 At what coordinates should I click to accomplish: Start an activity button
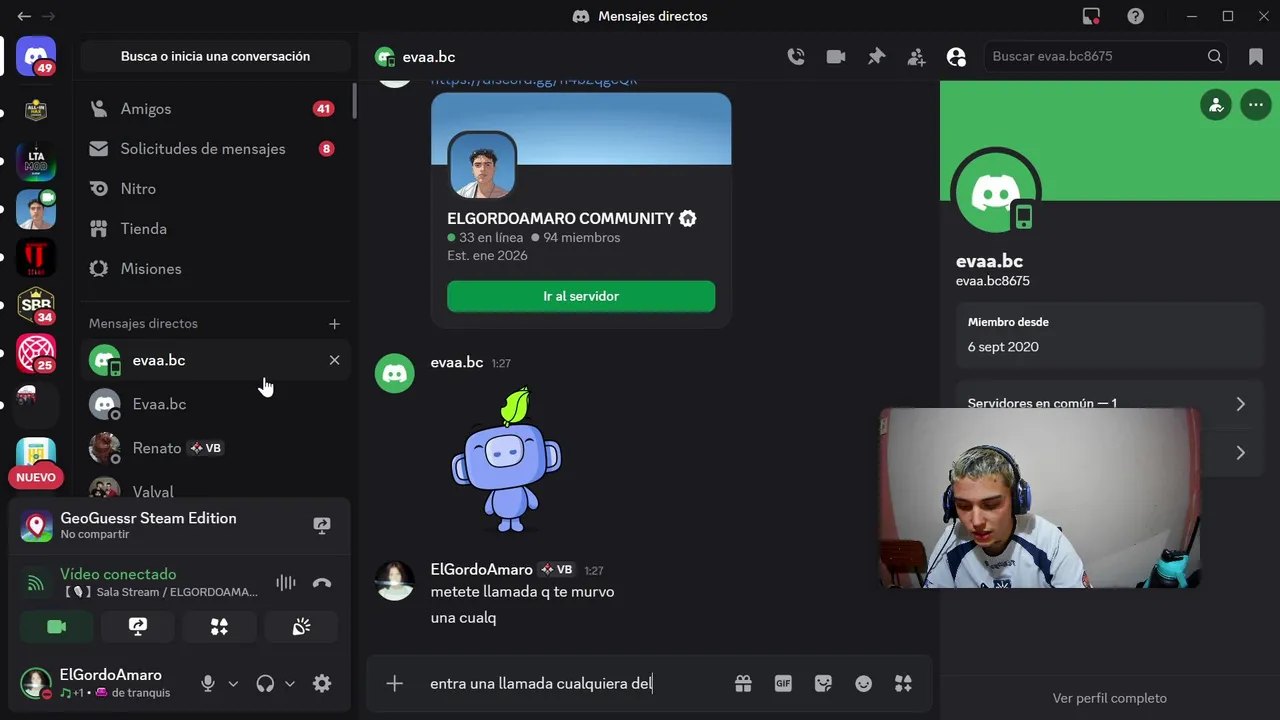coord(219,627)
